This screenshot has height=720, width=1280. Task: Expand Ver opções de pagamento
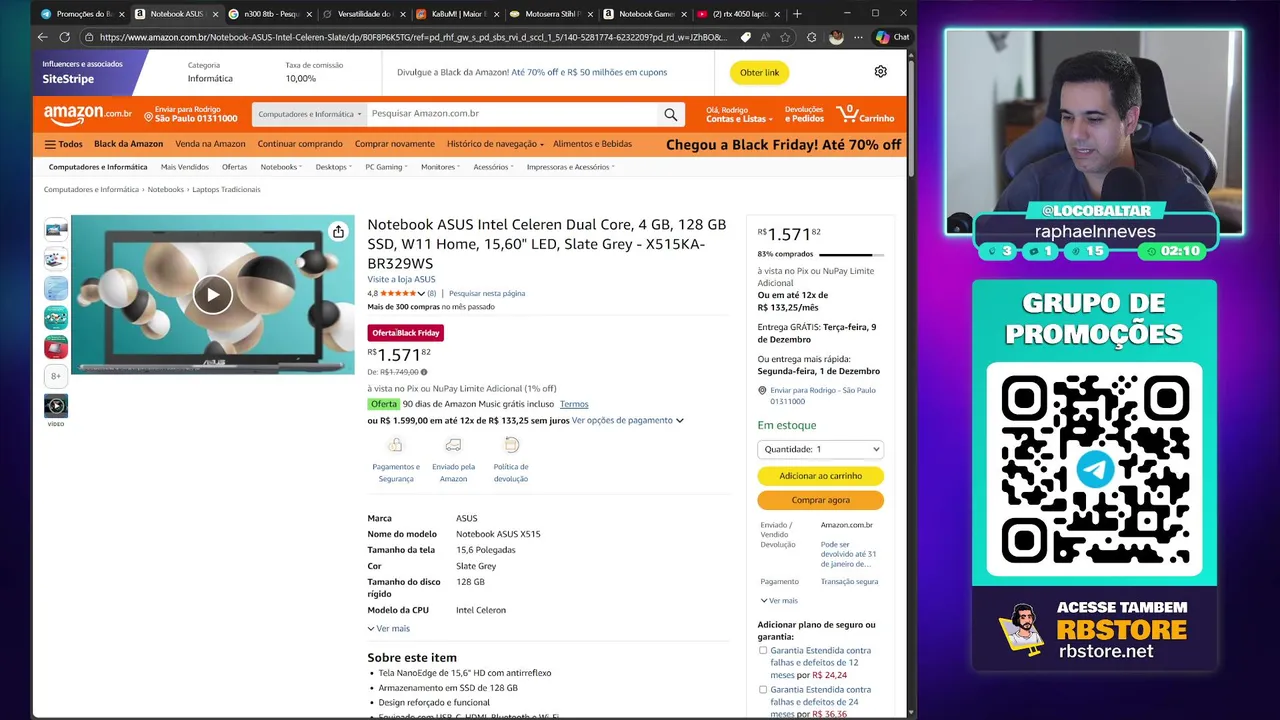coord(627,420)
